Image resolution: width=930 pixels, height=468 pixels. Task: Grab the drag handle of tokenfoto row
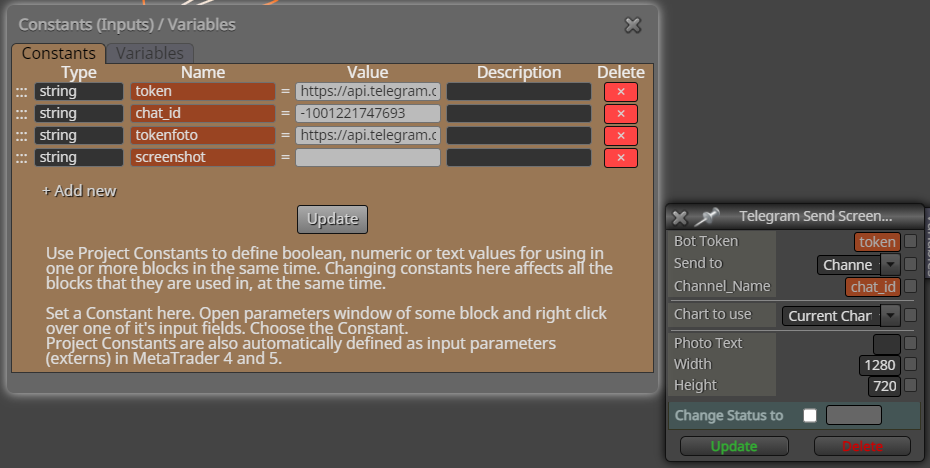coord(21,136)
